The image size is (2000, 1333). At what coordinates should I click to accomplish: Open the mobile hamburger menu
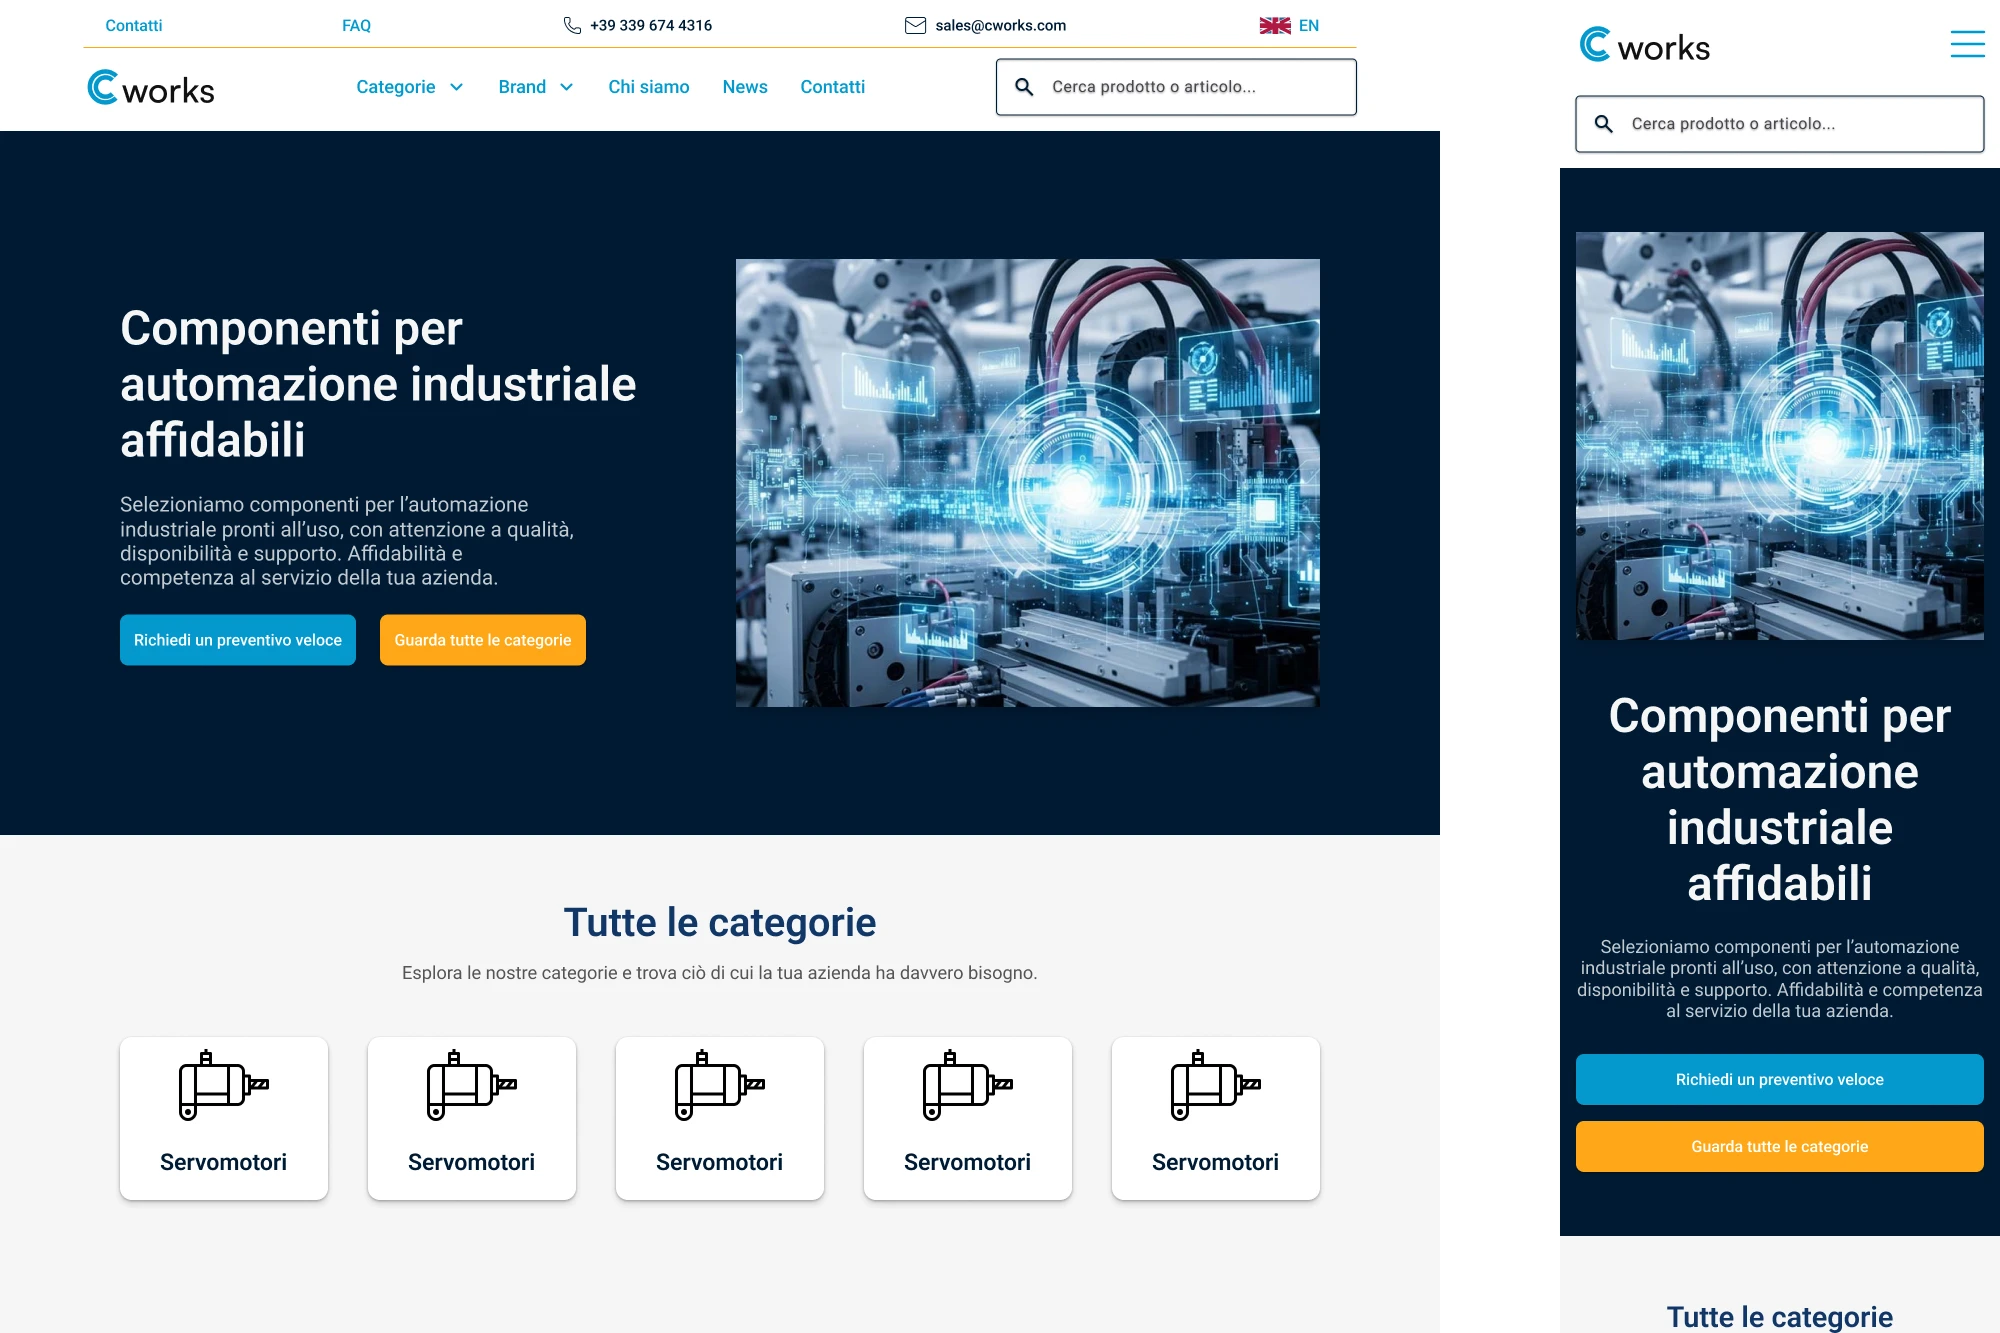[x=1967, y=44]
